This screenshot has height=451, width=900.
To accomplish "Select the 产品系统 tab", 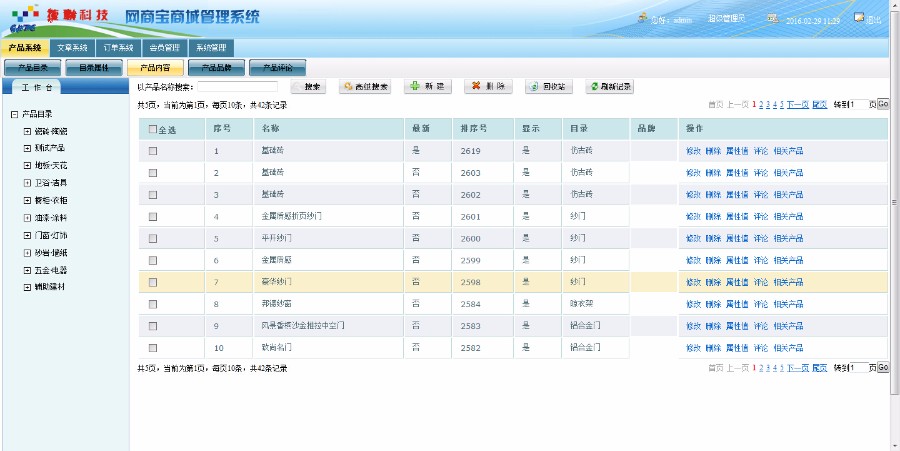I will click(x=25, y=48).
